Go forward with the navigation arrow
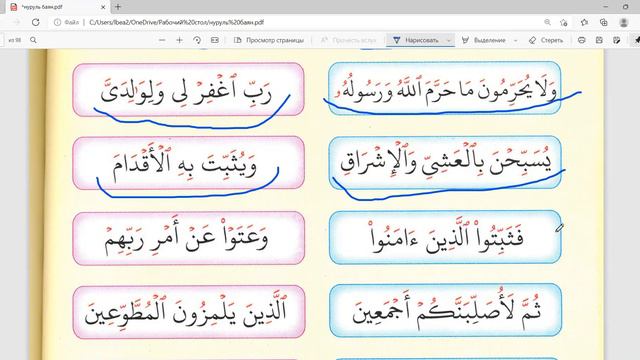This screenshot has width=640, height=360. click(17, 22)
